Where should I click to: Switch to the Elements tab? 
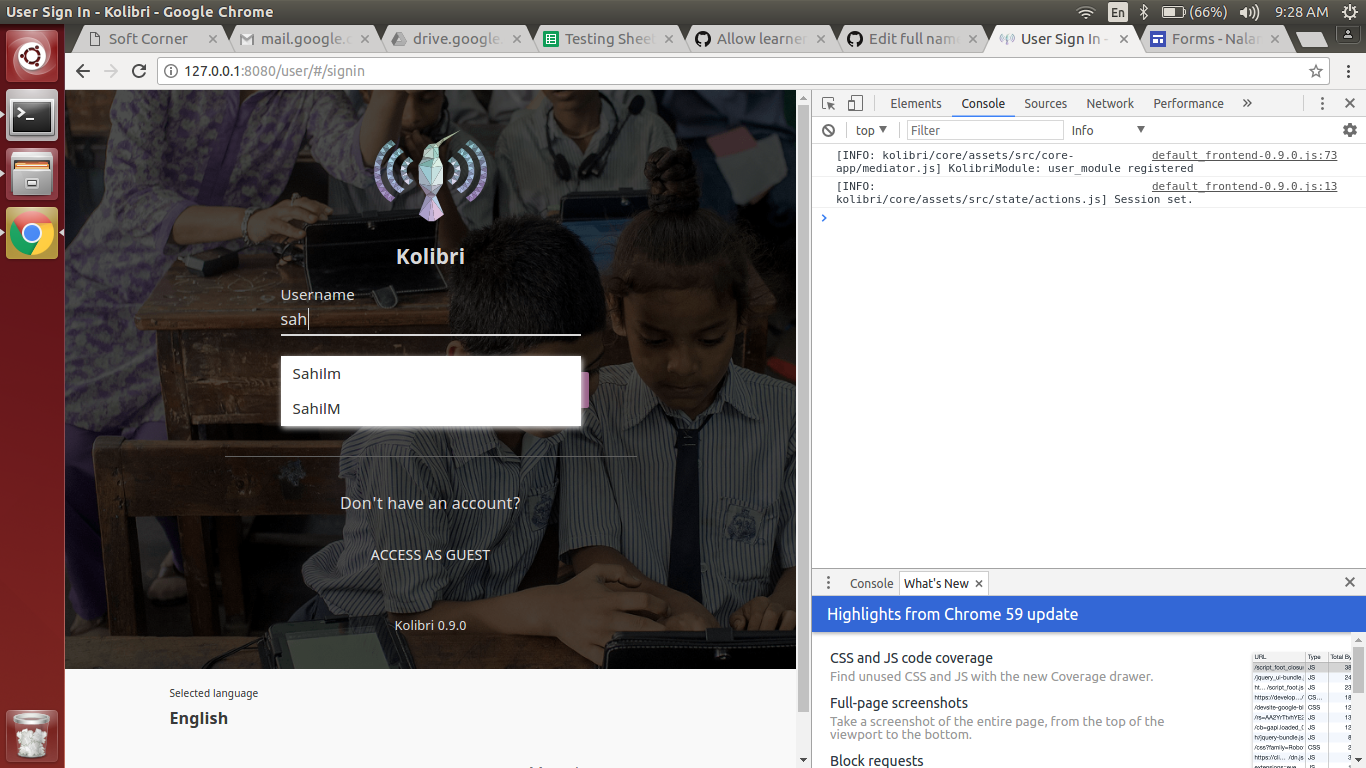point(916,103)
